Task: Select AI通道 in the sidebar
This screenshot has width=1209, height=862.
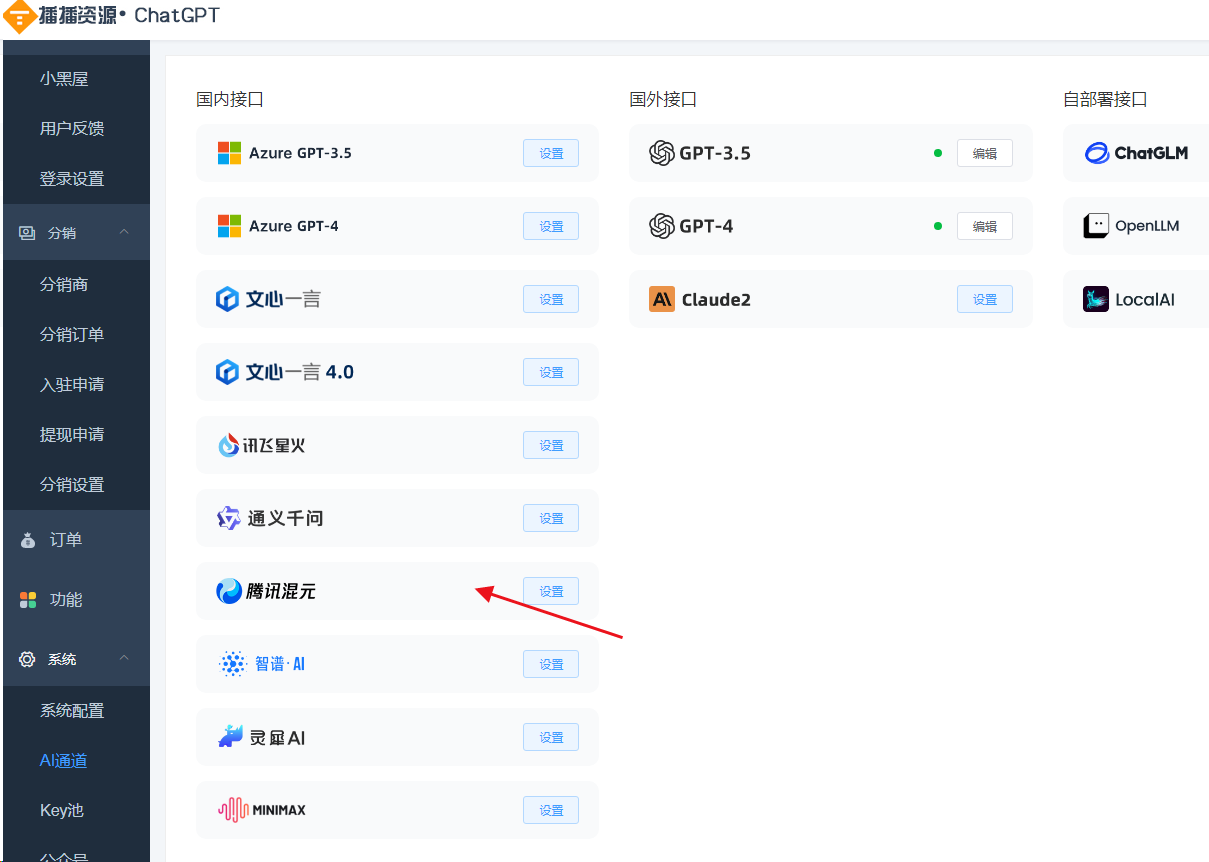Action: click(63, 761)
